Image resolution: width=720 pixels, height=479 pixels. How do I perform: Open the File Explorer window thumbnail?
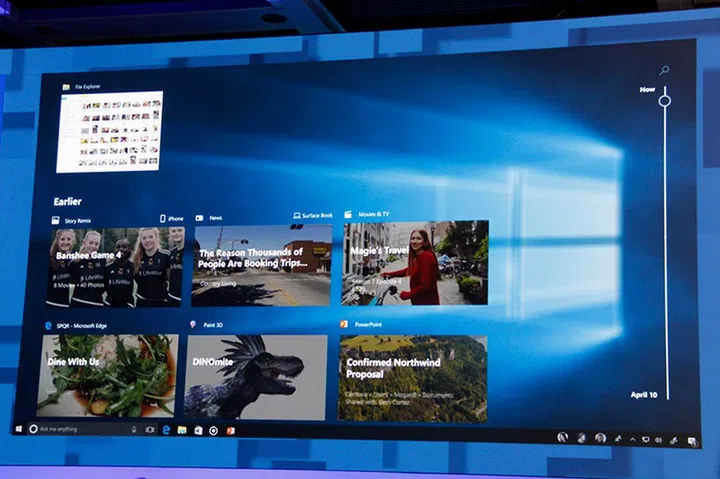(109, 132)
